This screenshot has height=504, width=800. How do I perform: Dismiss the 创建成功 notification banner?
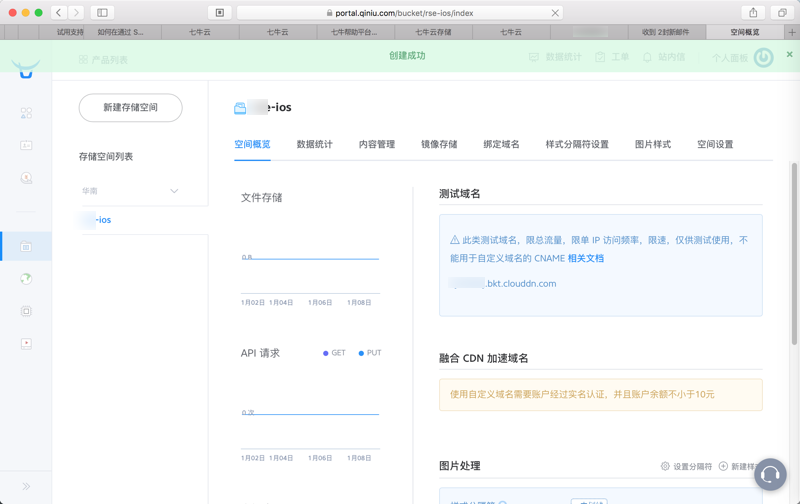[x=789, y=55]
